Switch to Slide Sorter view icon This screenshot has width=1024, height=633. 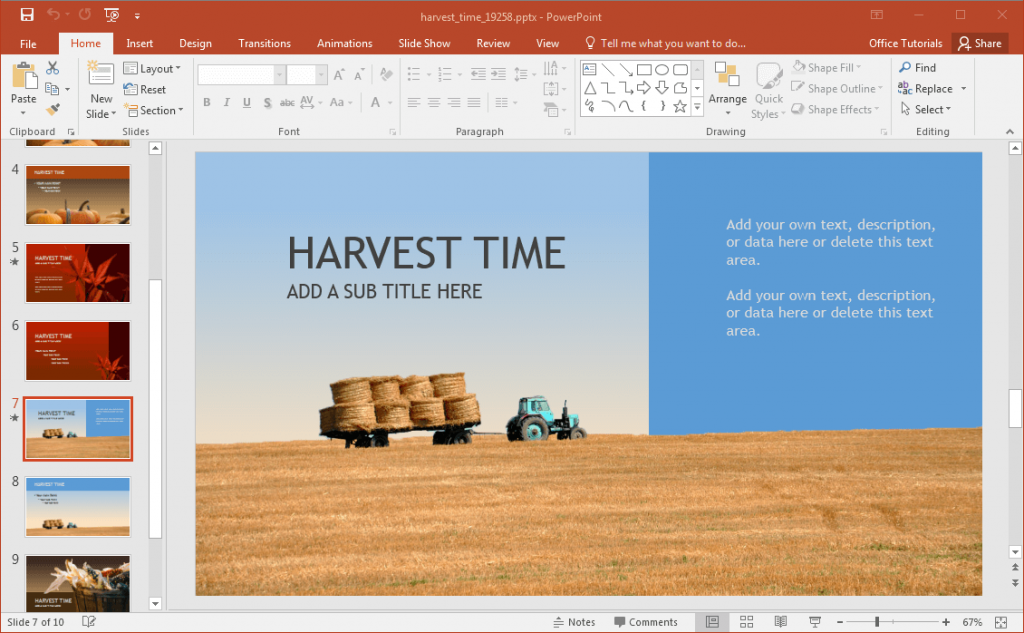(747, 621)
